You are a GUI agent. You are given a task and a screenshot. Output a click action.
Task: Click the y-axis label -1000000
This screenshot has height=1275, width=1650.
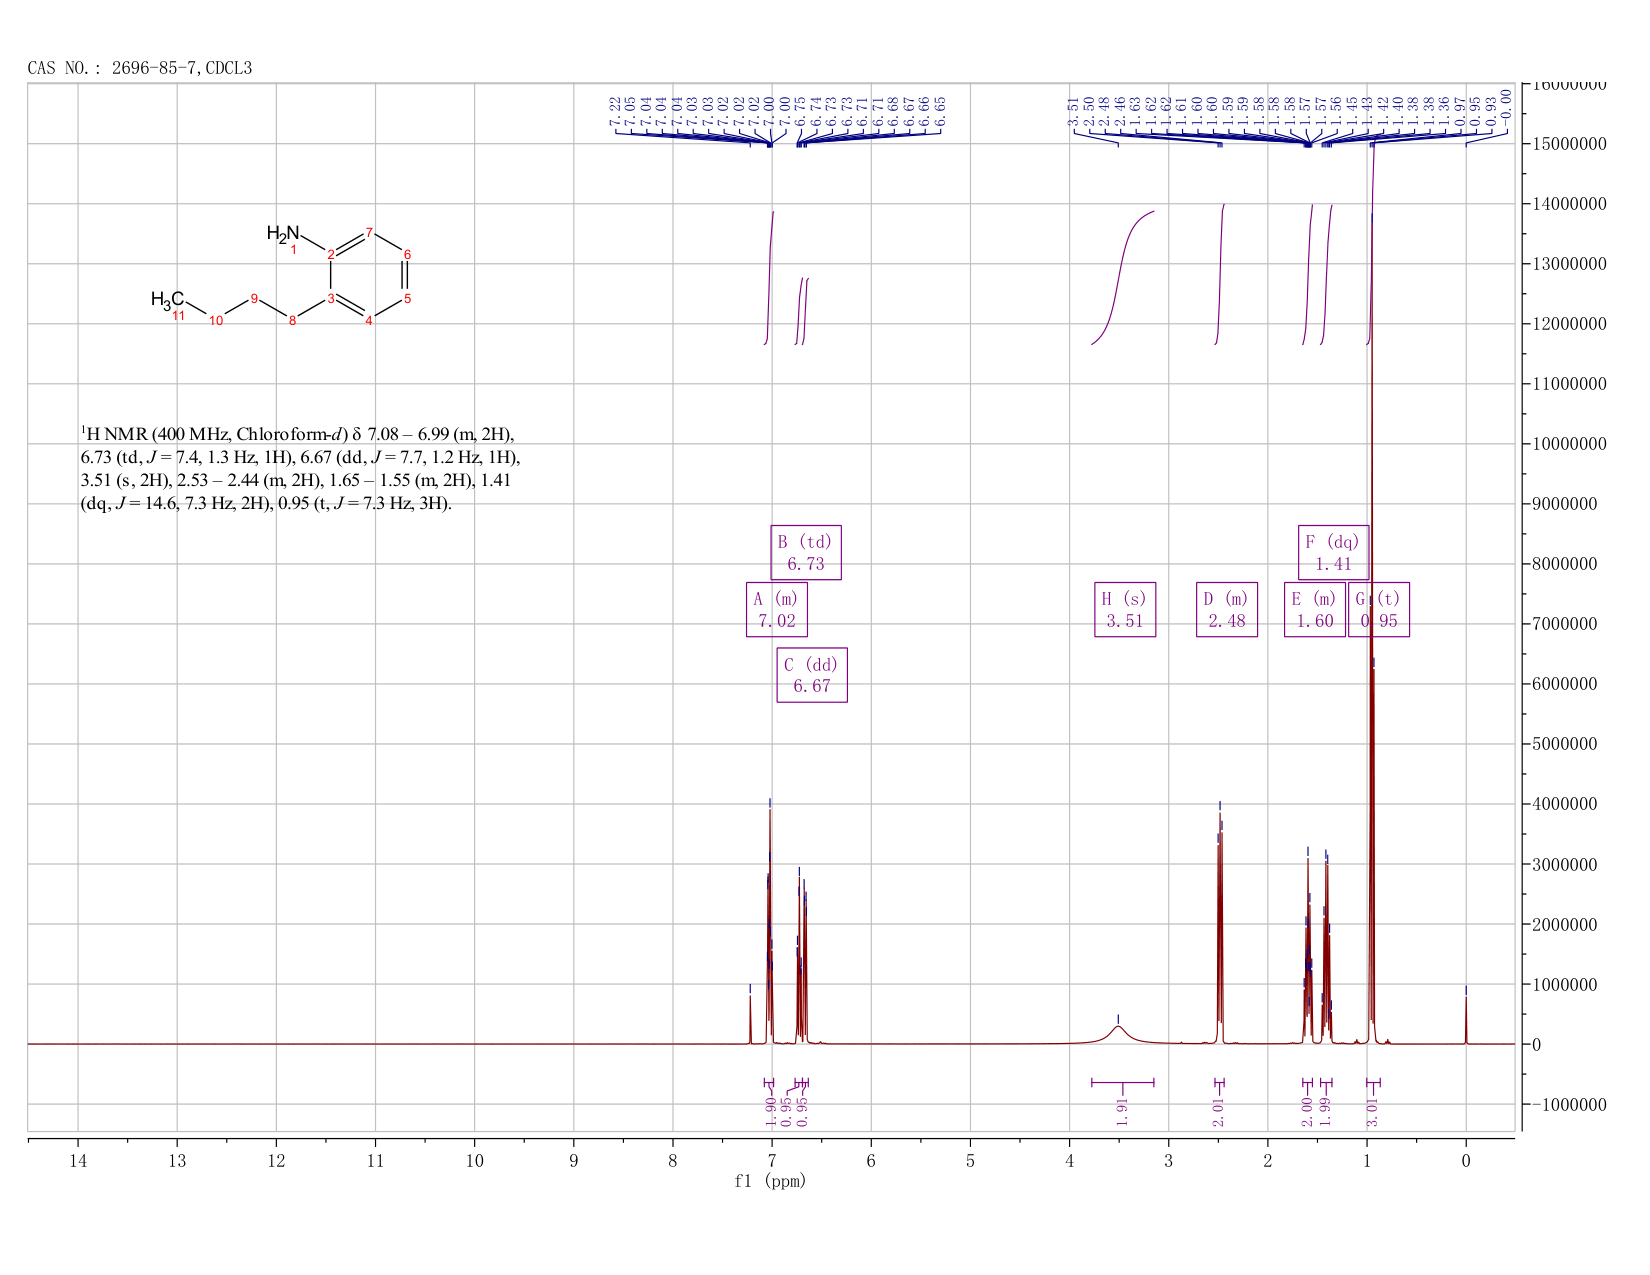(x=1569, y=1104)
